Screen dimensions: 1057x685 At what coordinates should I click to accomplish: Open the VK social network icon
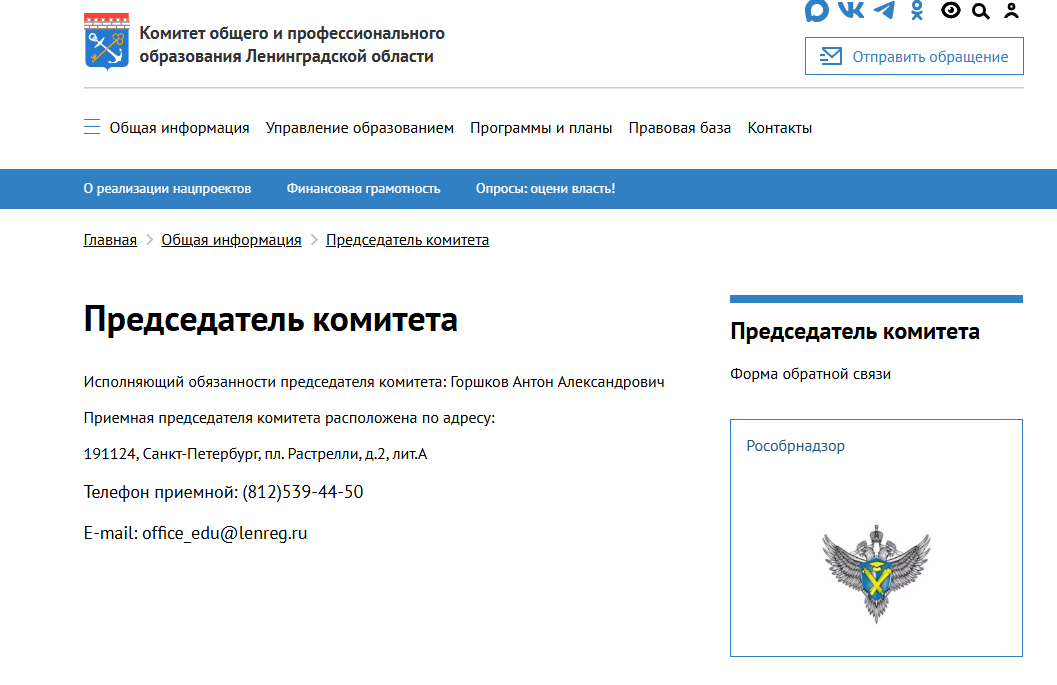pos(851,9)
